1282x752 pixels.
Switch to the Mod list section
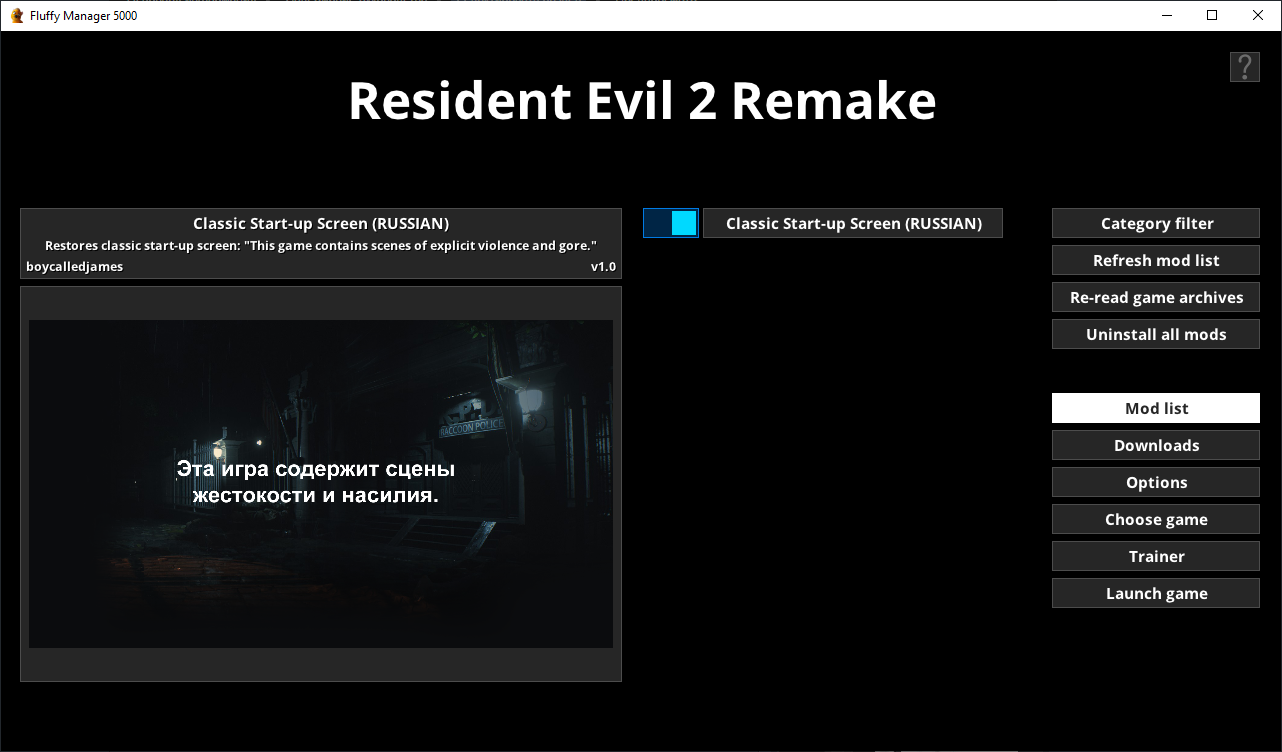pyautogui.click(x=1156, y=408)
